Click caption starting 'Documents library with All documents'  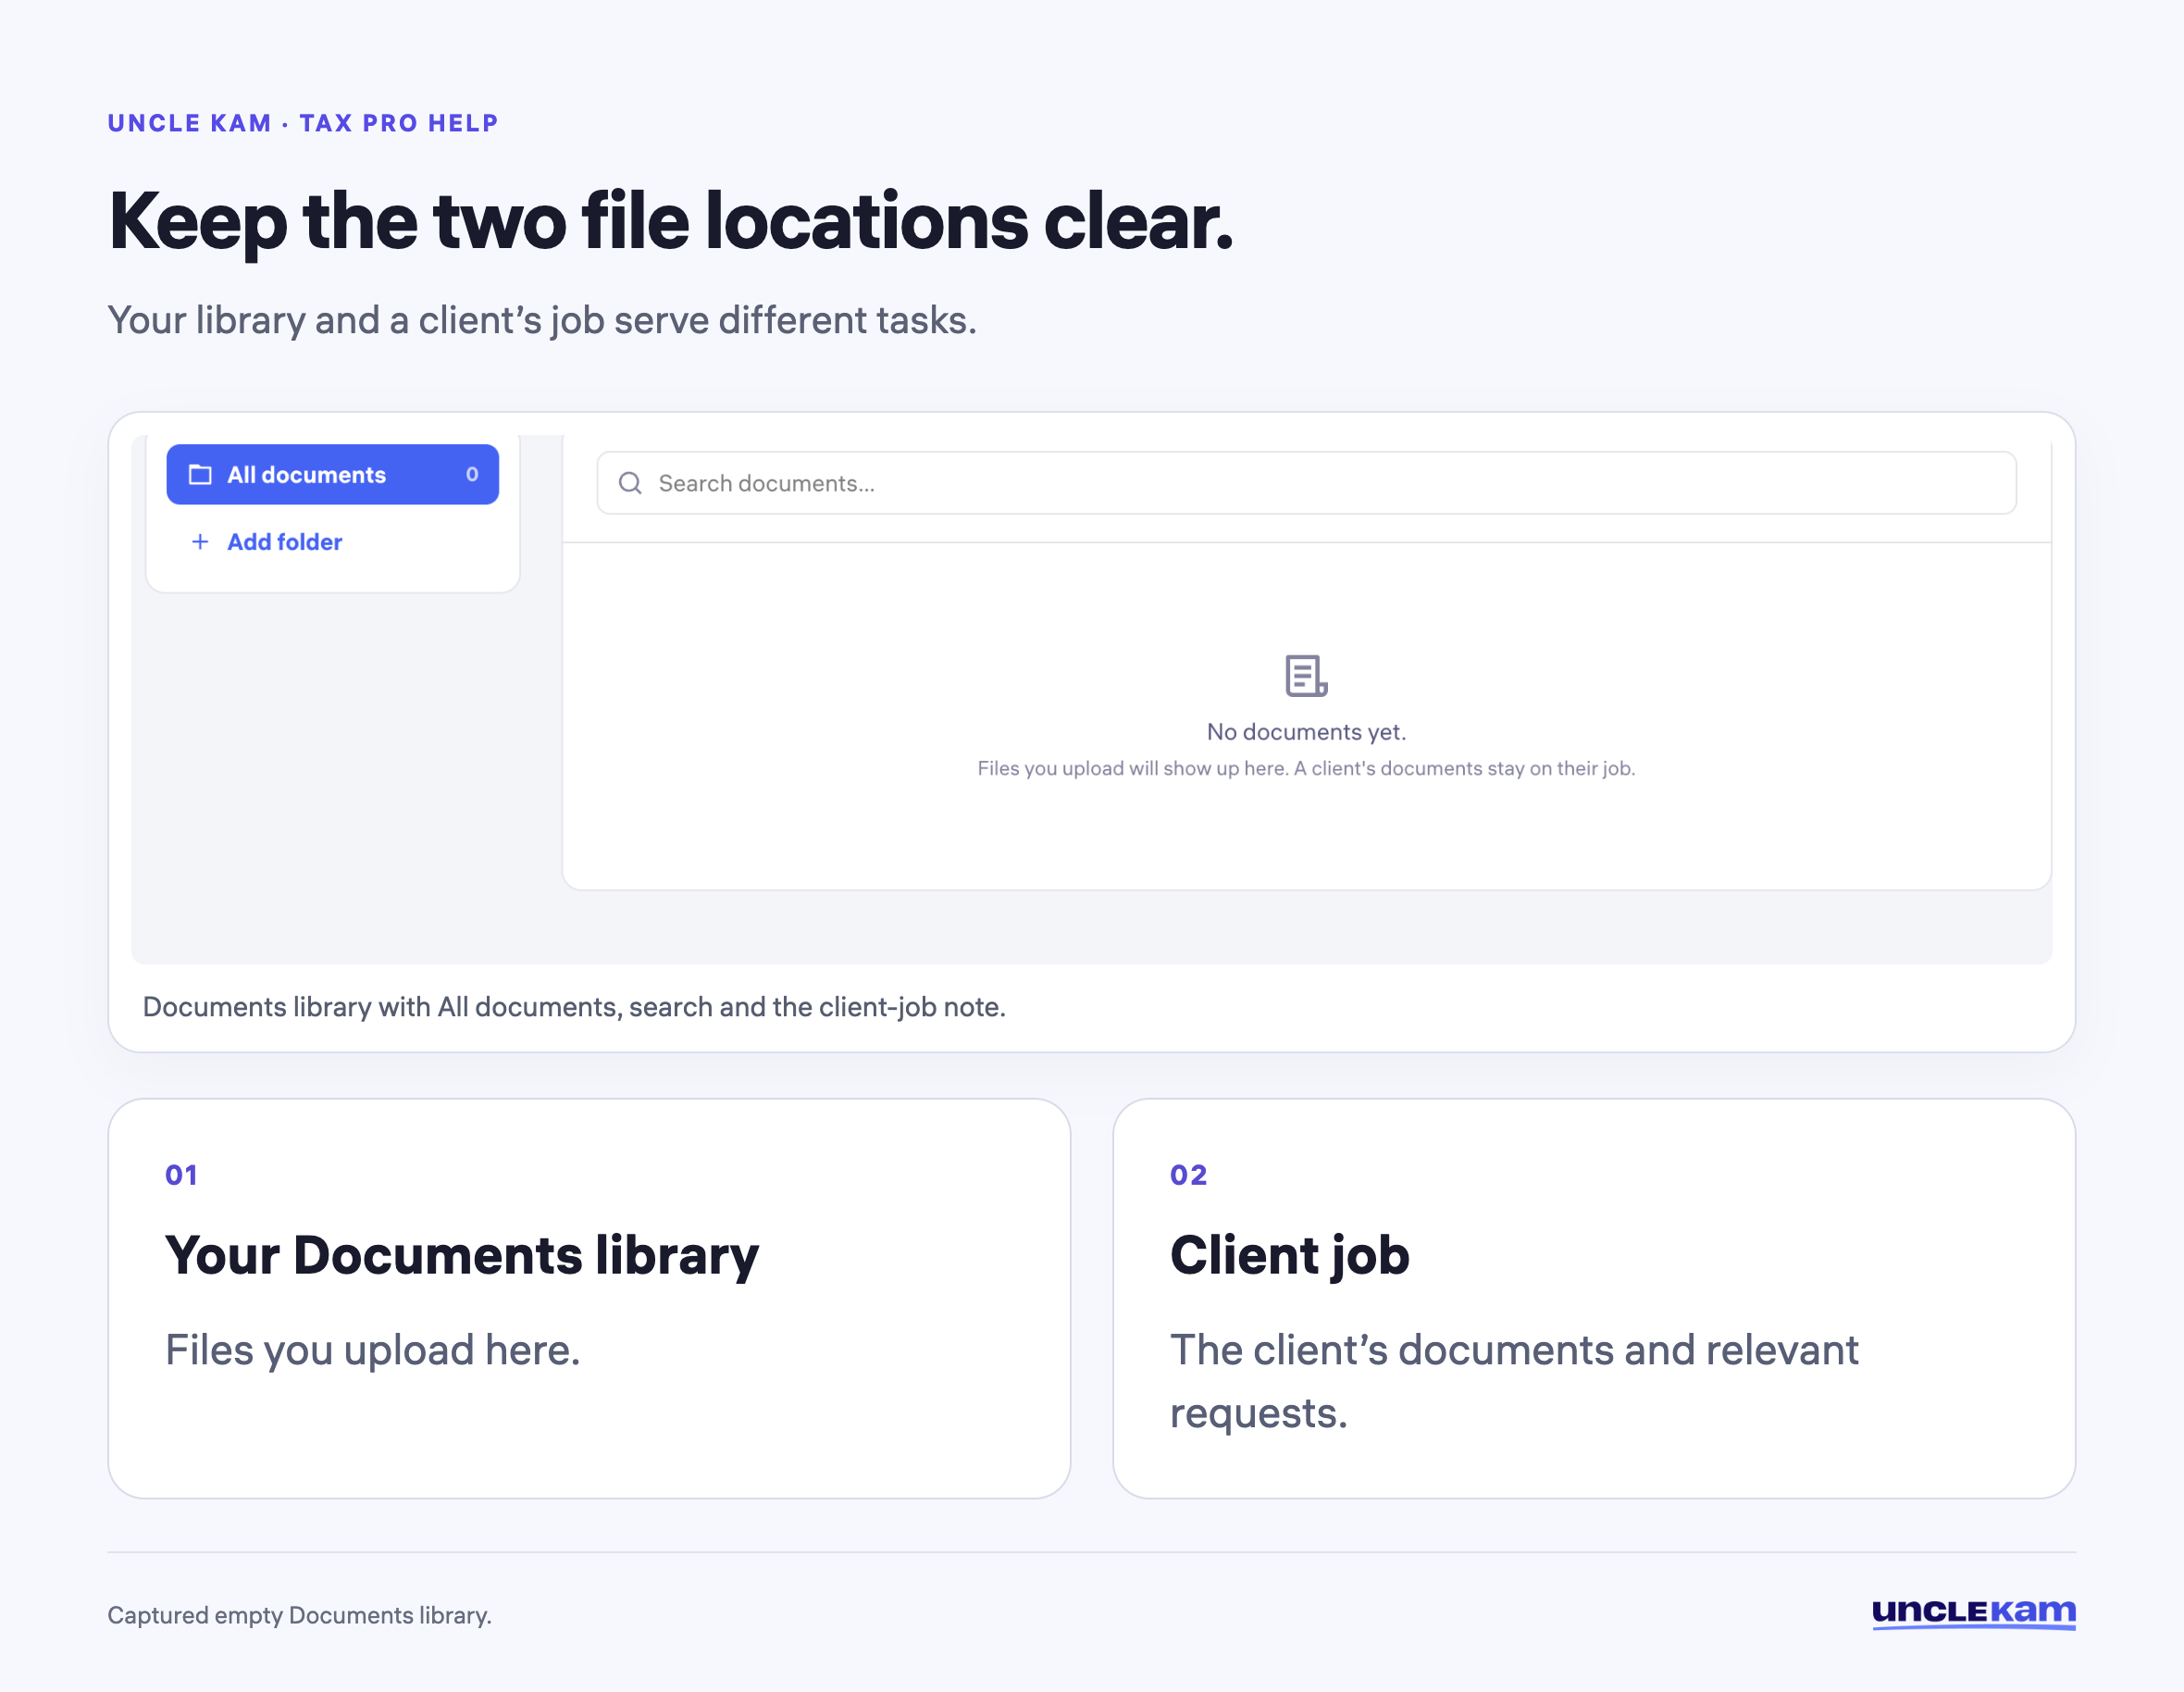click(x=574, y=1006)
